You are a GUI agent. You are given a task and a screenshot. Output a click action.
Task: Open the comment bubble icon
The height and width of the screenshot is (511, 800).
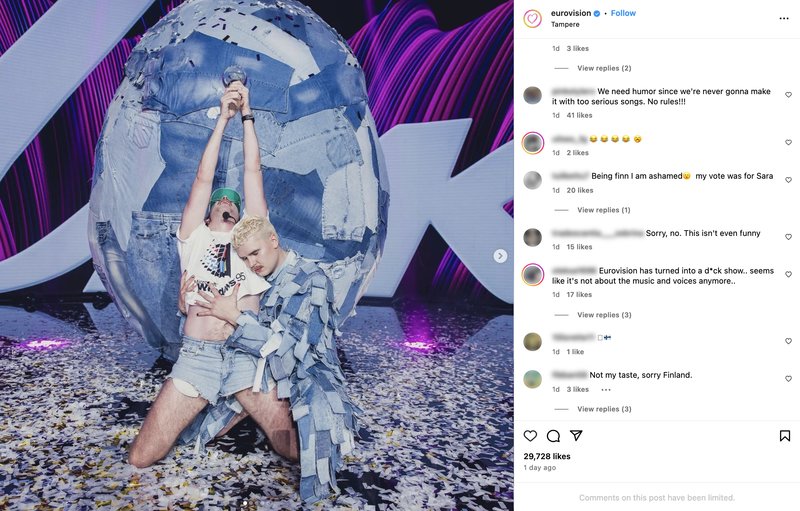tap(554, 436)
